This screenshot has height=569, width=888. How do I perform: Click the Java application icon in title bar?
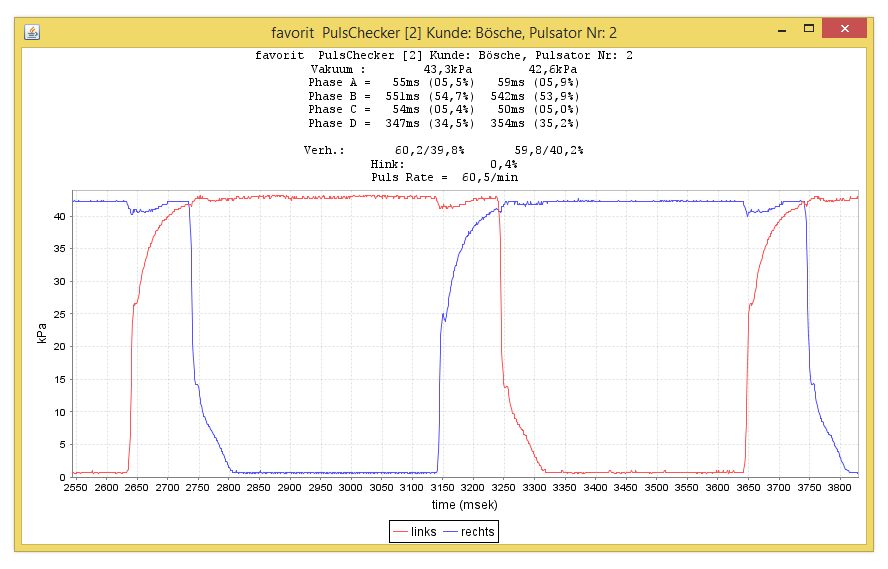32,33
